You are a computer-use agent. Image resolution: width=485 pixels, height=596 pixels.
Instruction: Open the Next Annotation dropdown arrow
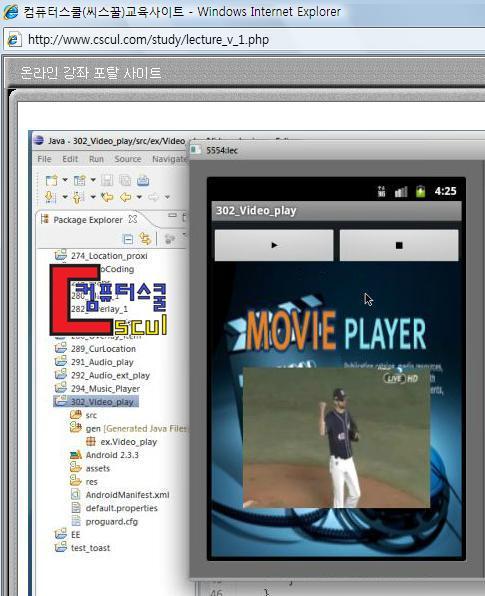tap(65, 197)
